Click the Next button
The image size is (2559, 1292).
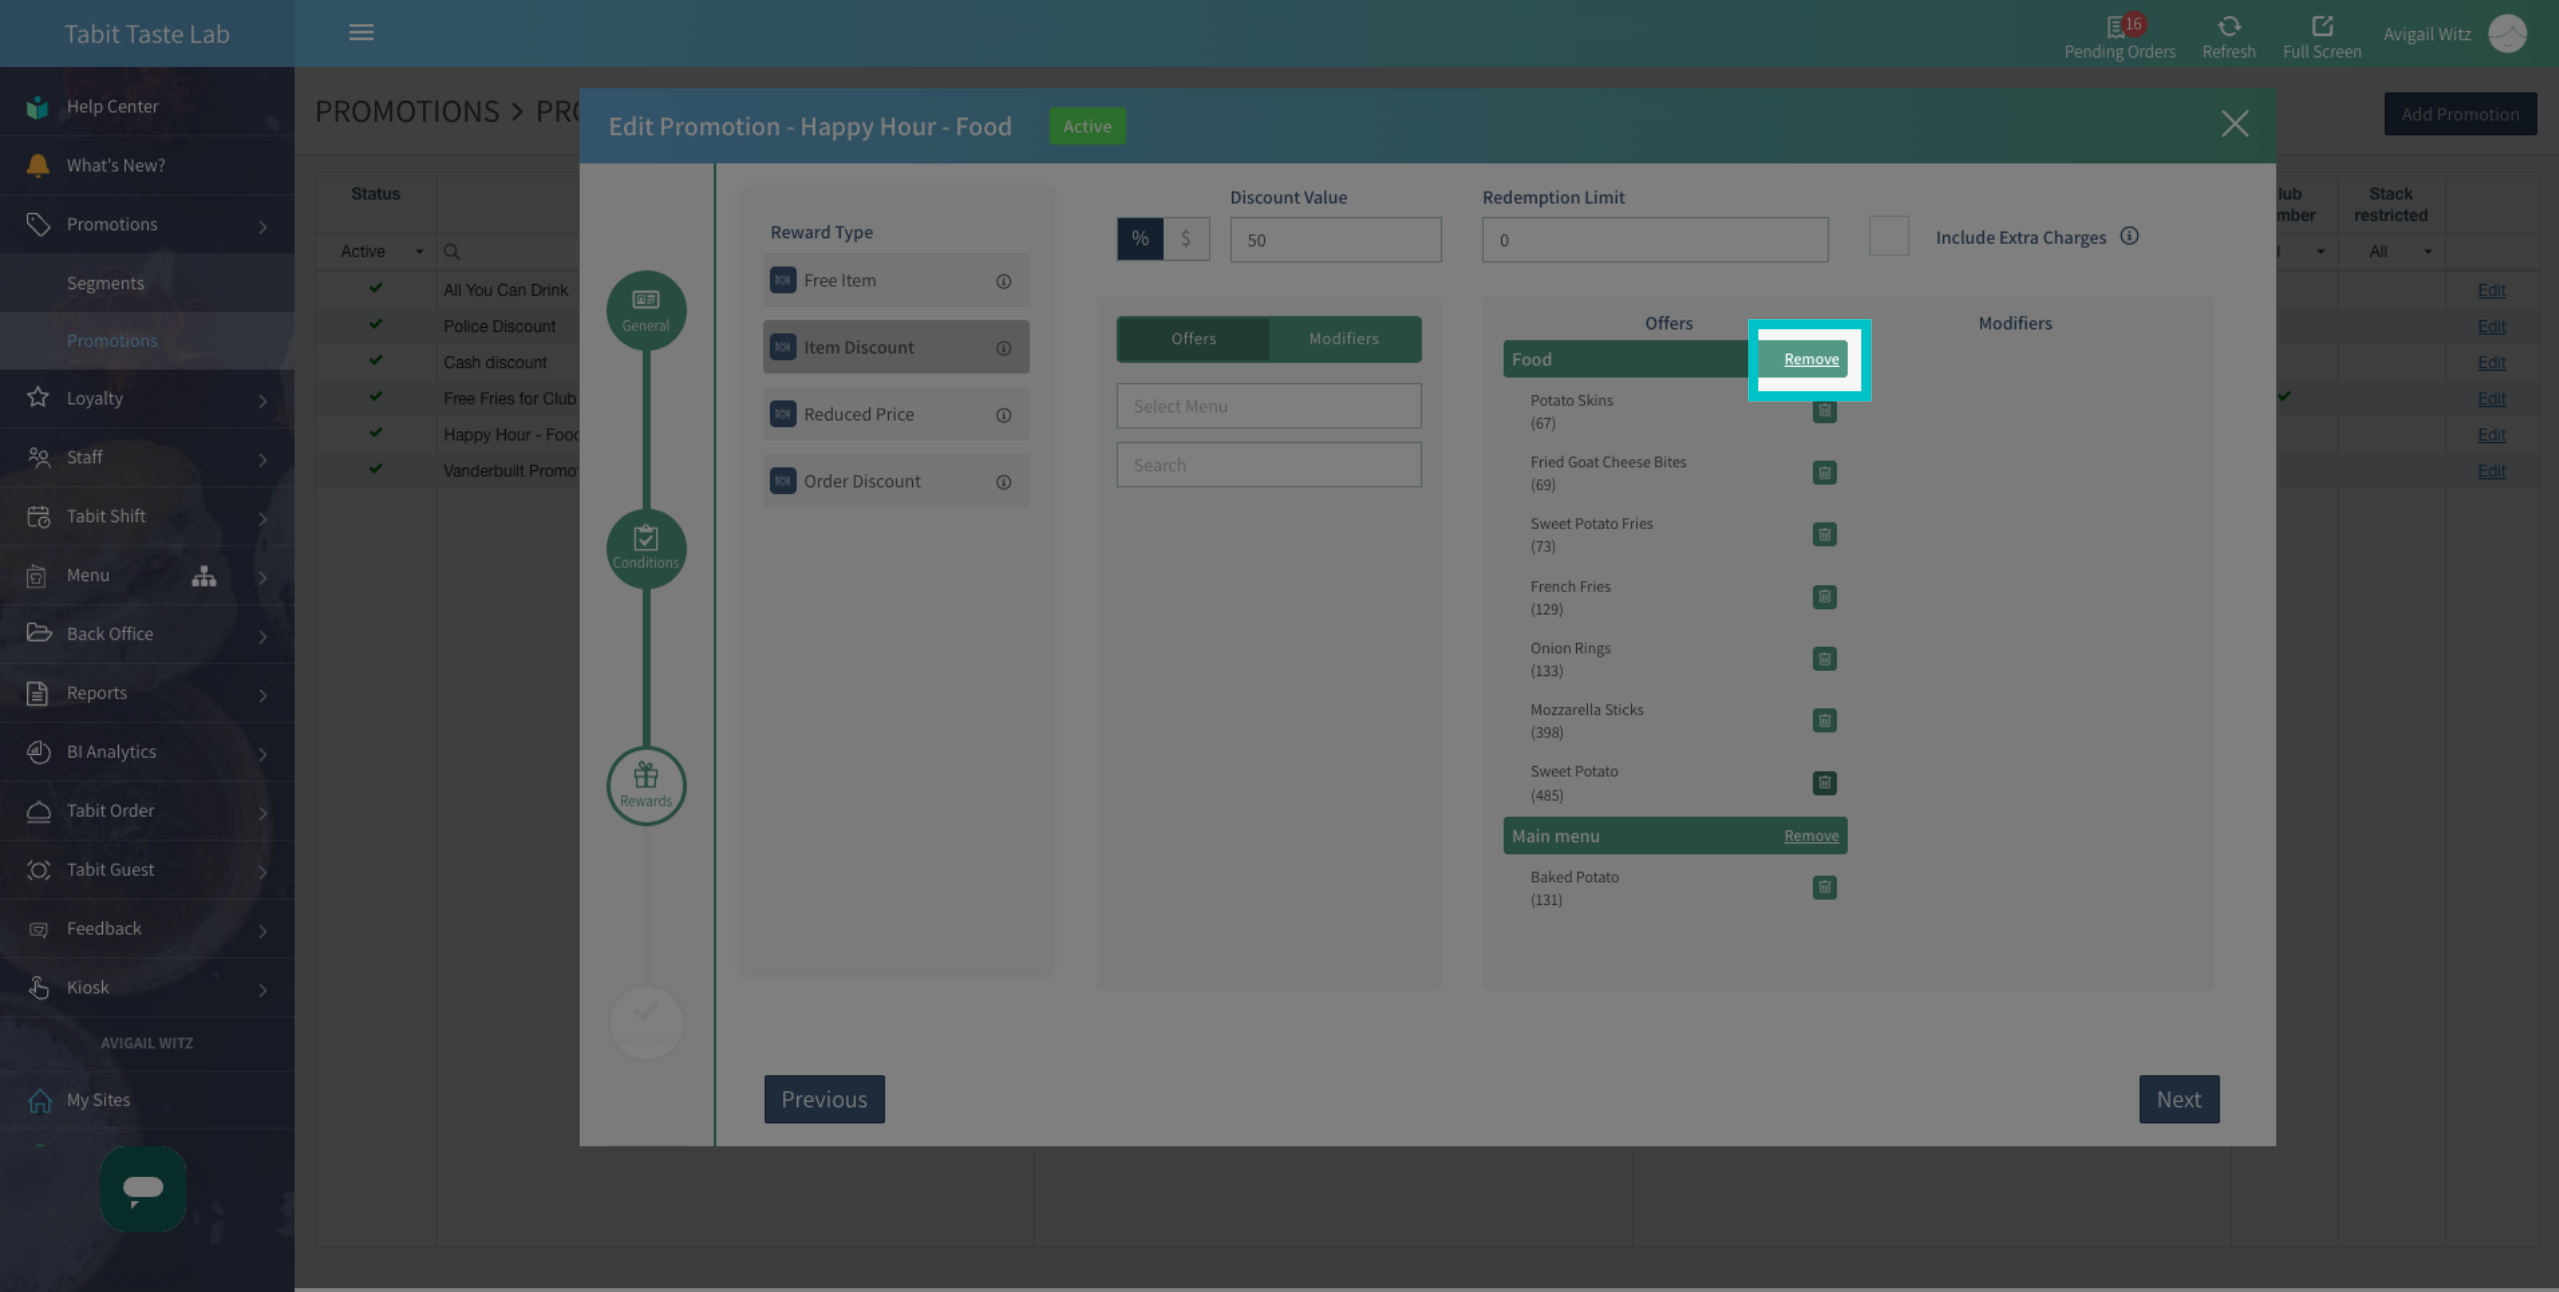(x=2178, y=1099)
